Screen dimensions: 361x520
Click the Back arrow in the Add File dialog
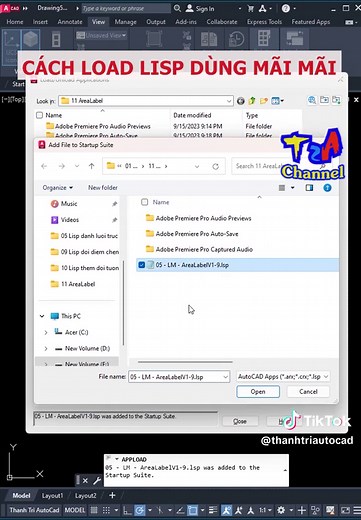coord(44,166)
